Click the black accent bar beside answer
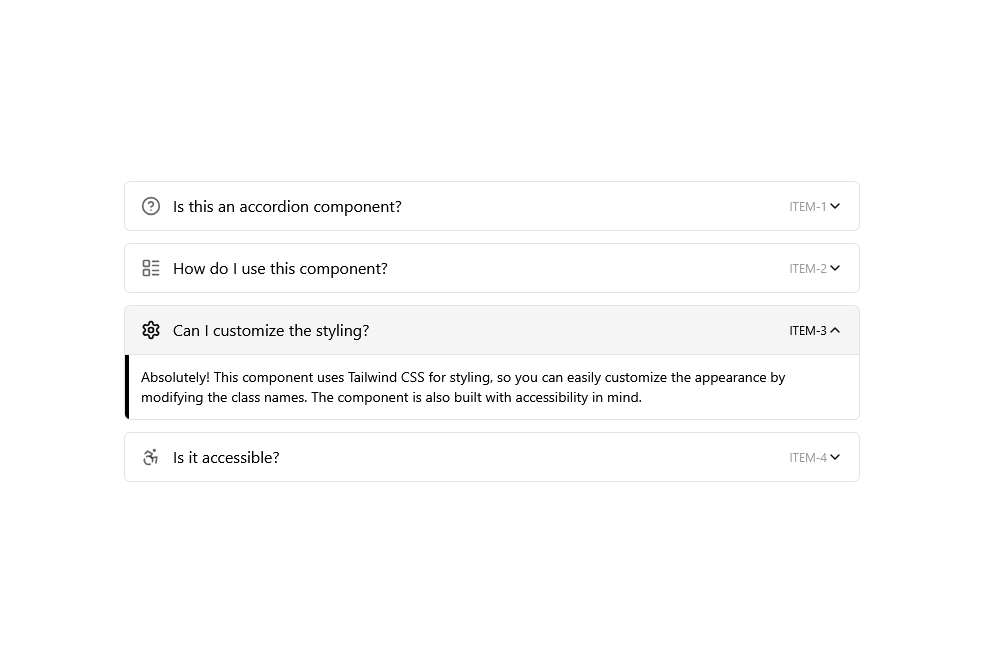 pos(127,387)
